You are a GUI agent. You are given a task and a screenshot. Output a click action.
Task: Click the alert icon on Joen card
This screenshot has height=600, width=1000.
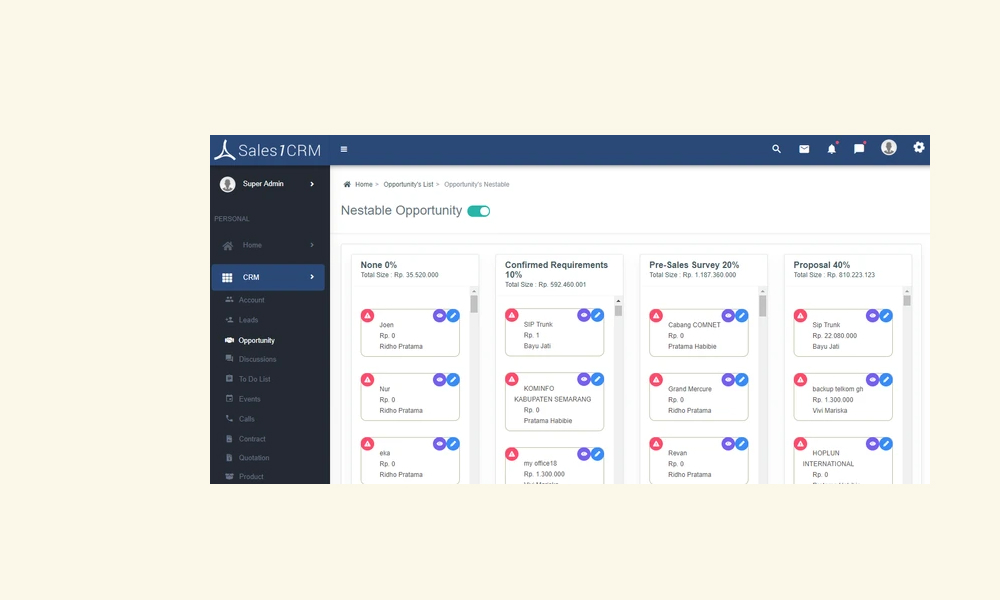point(367,316)
